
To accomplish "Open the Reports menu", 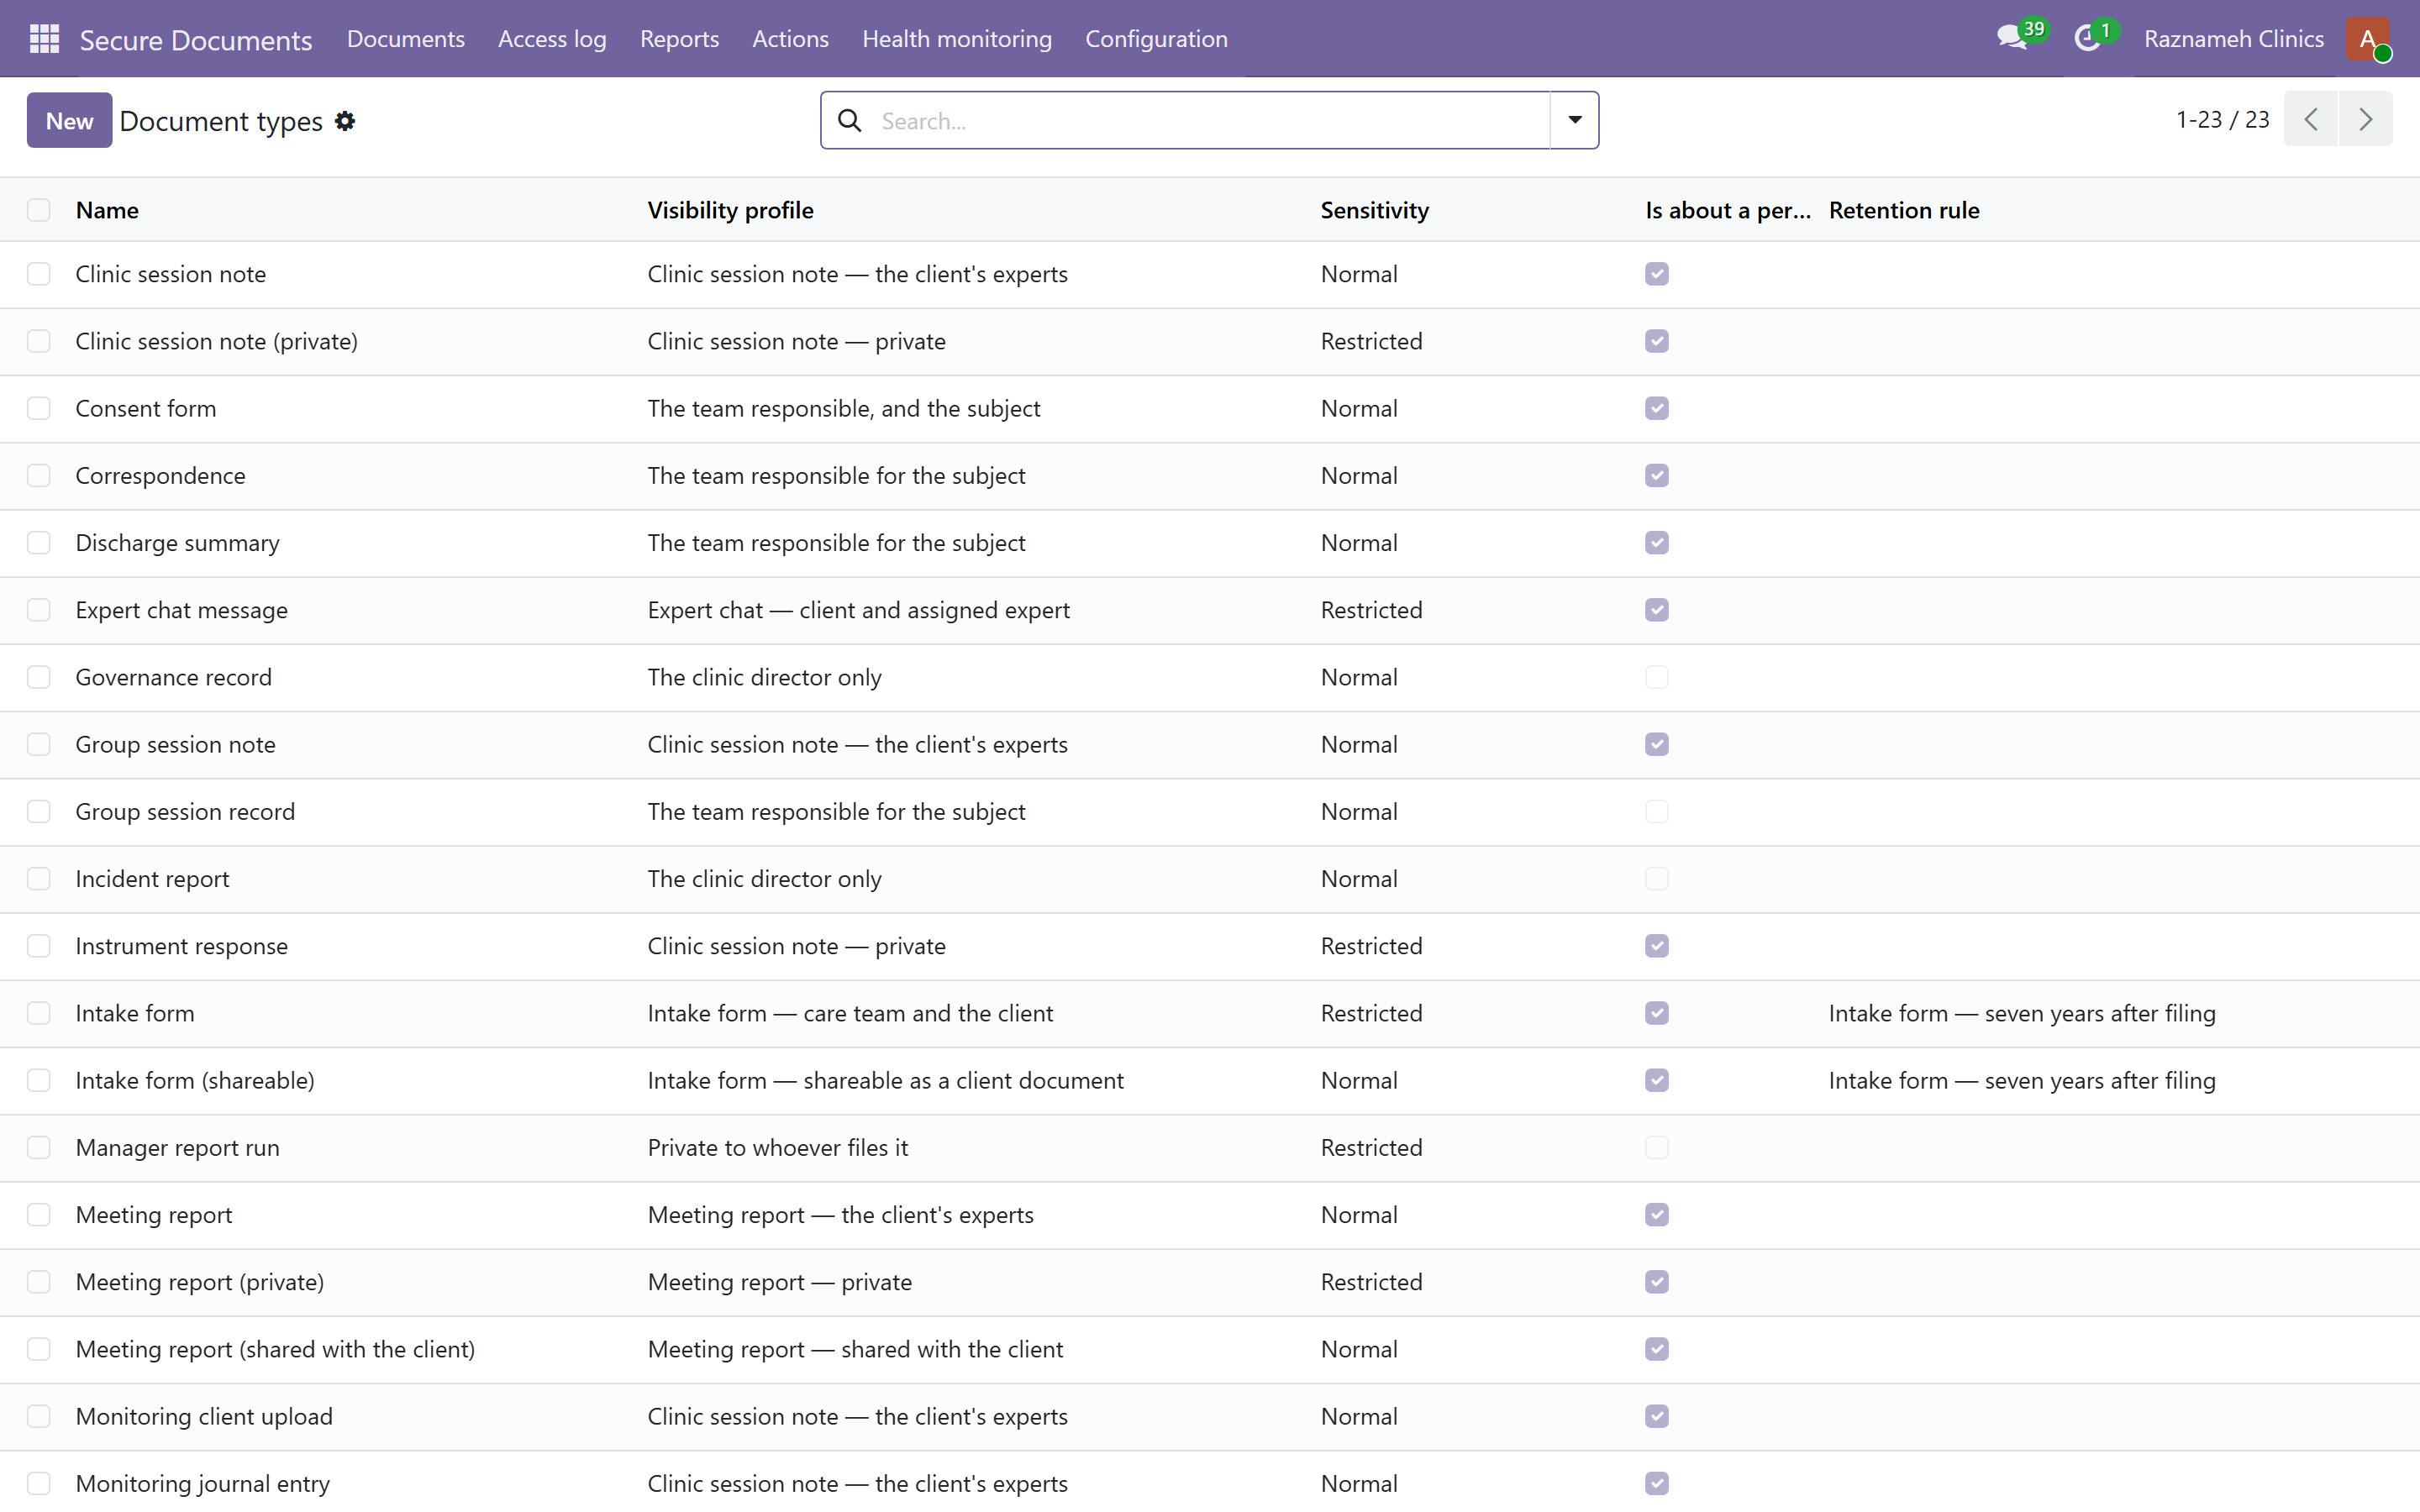I will coord(679,39).
